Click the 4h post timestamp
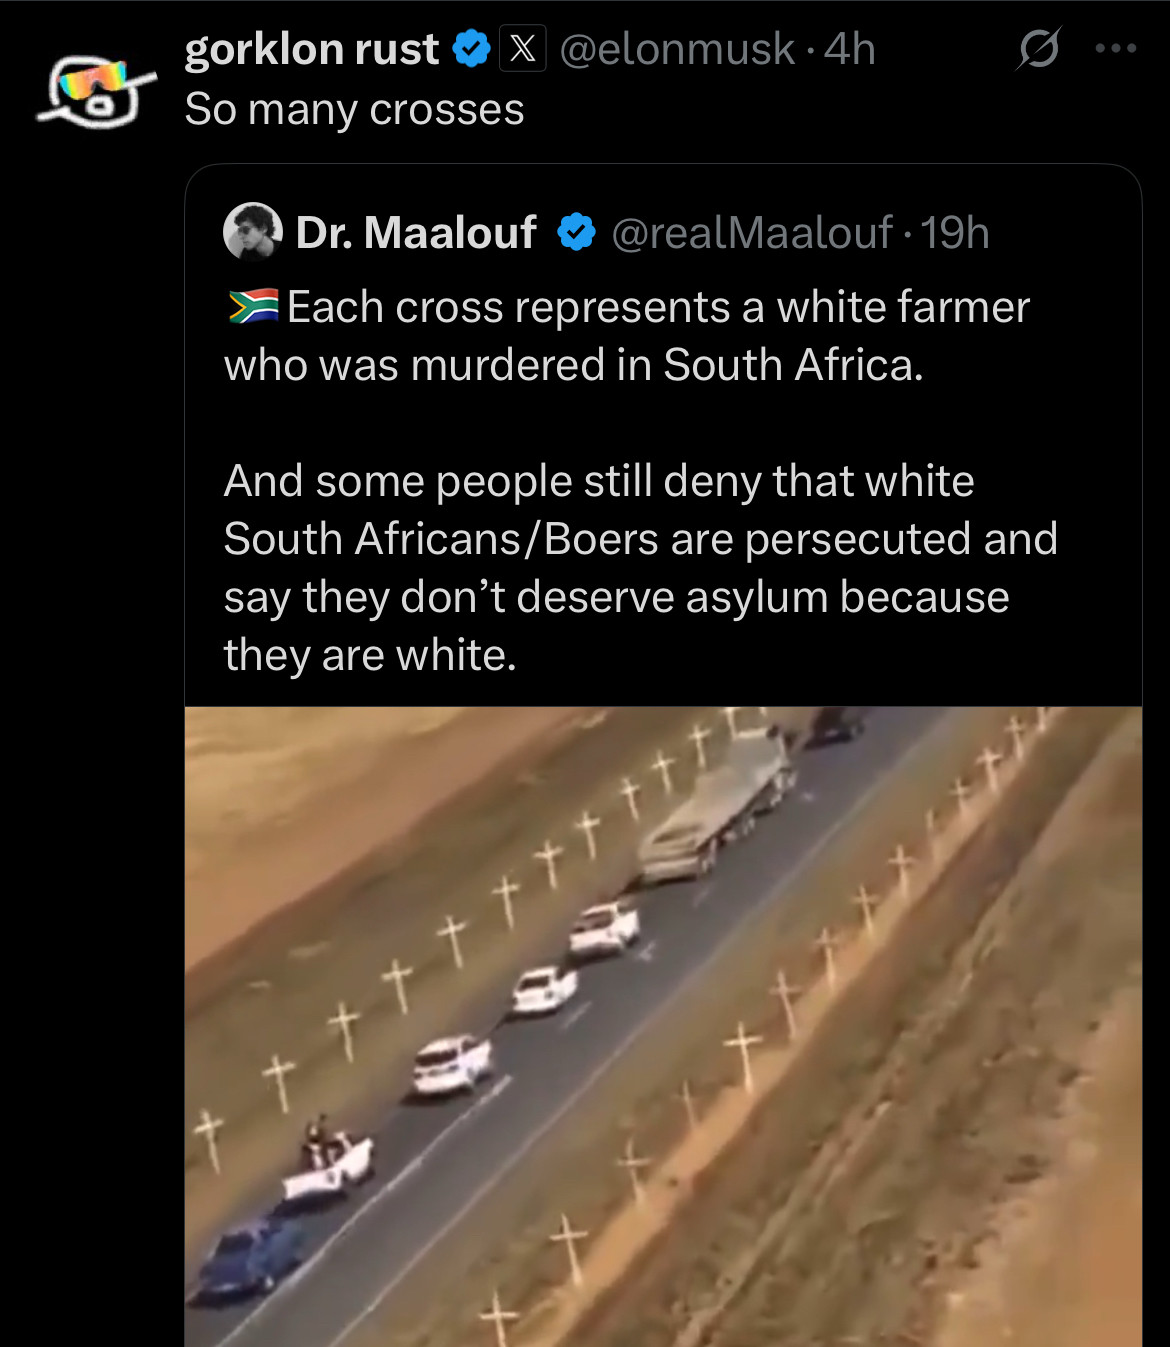1170x1347 pixels. click(850, 49)
